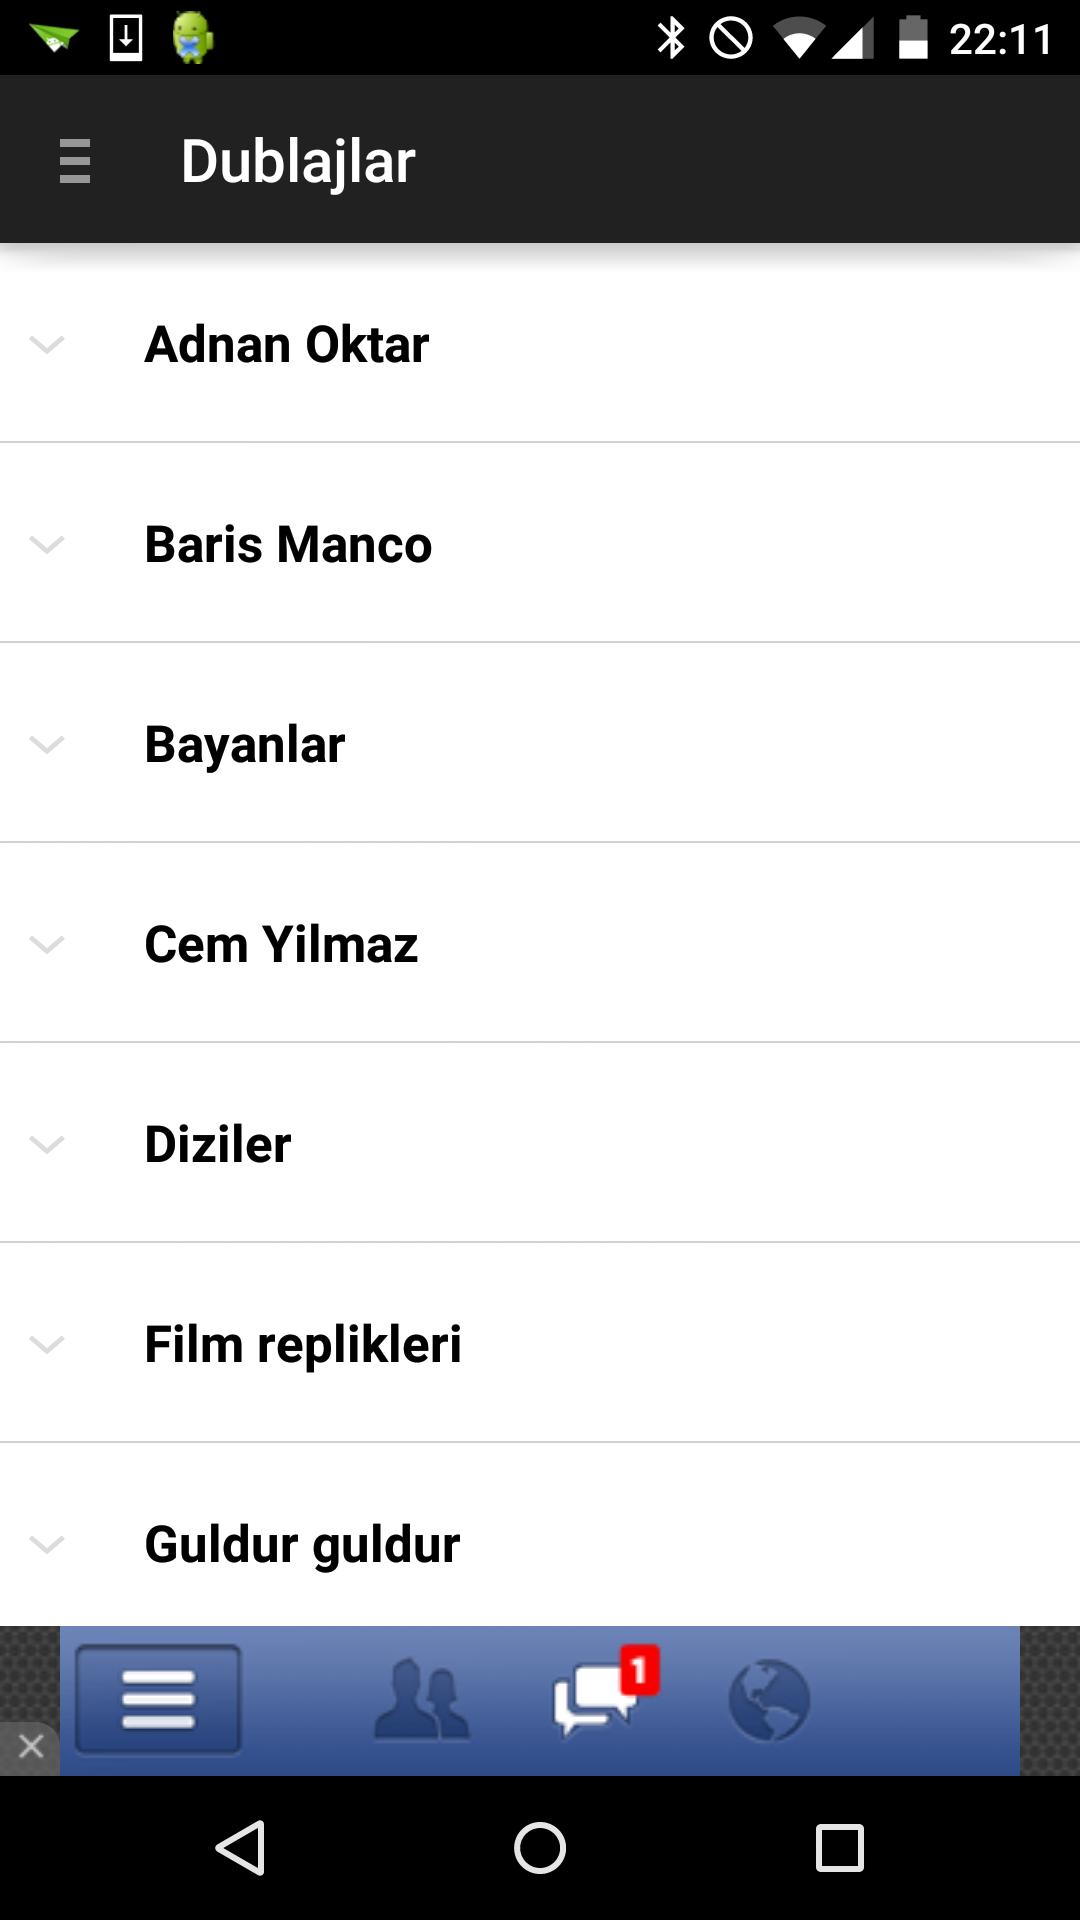Tap the download notification icon in status bar
The width and height of the screenshot is (1080, 1920).
coord(125,38)
